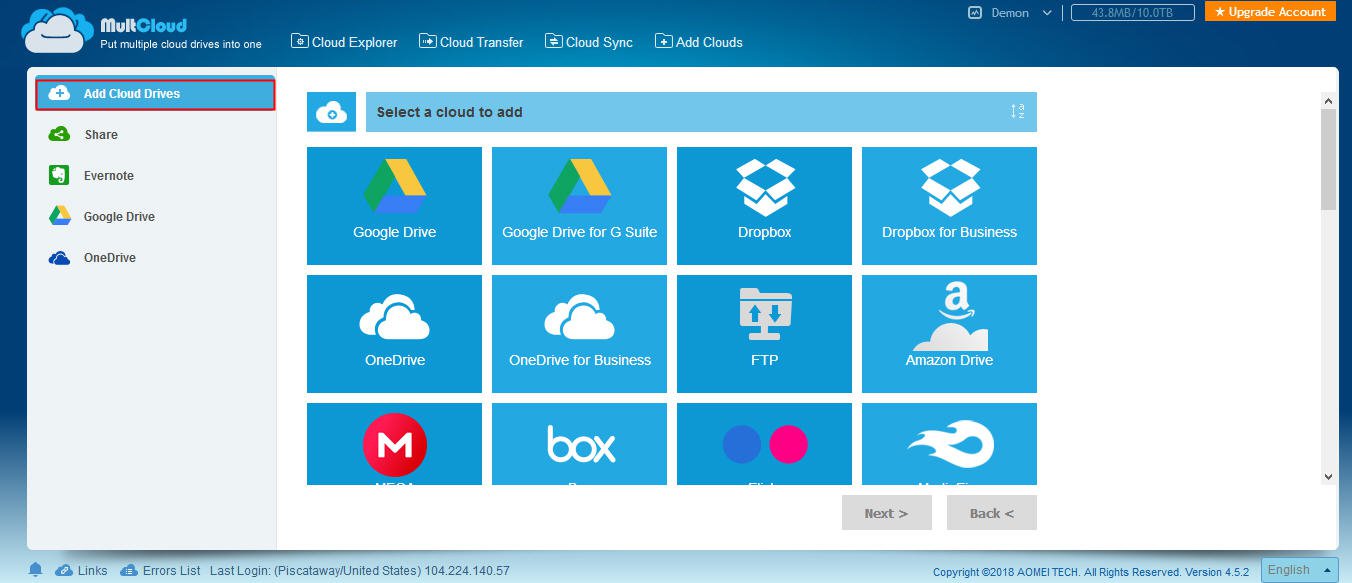1352x583 pixels.
Task: Choose the box cloud tile
Action: 579,444
